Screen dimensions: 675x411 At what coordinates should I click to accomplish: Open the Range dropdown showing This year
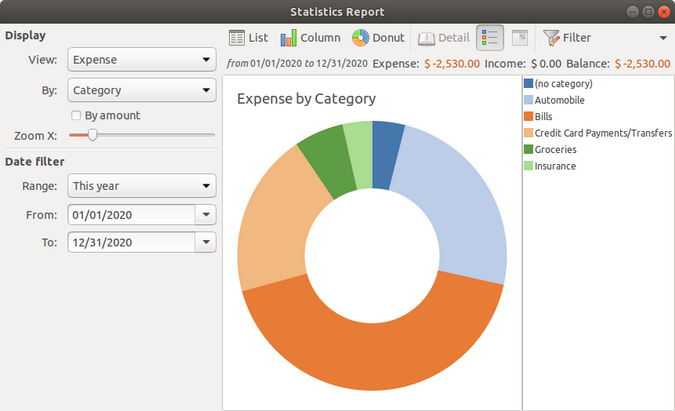tap(141, 186)
